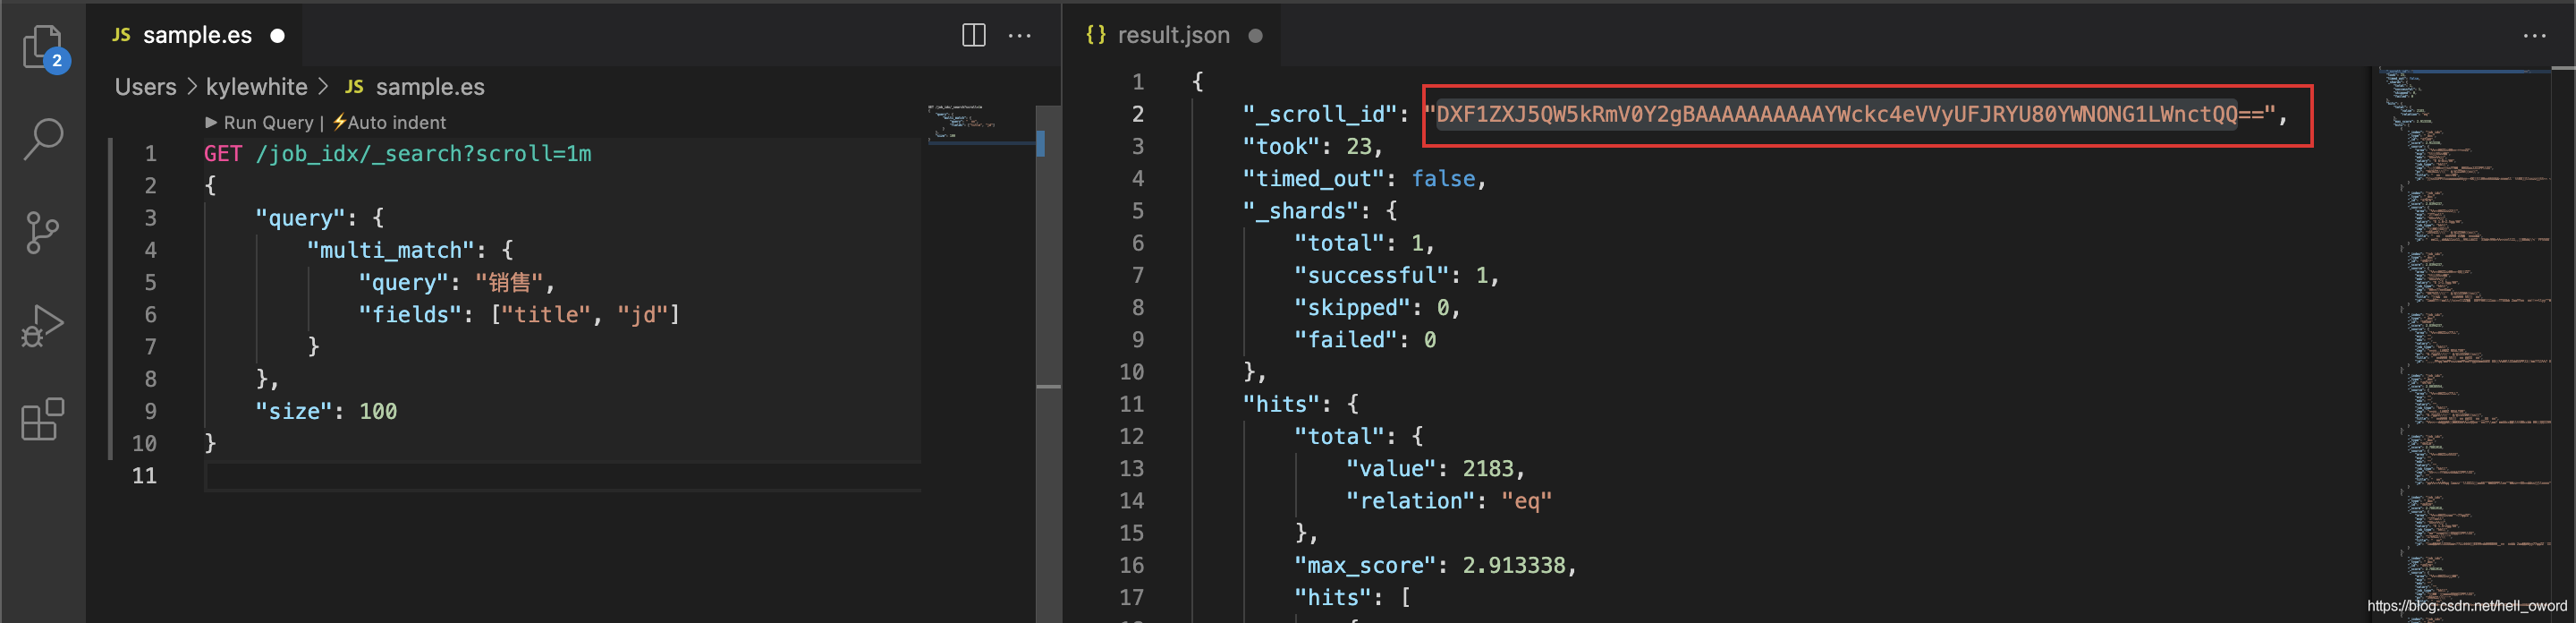Click kylewhite in the breadcrumb

[x=256, y=87]
